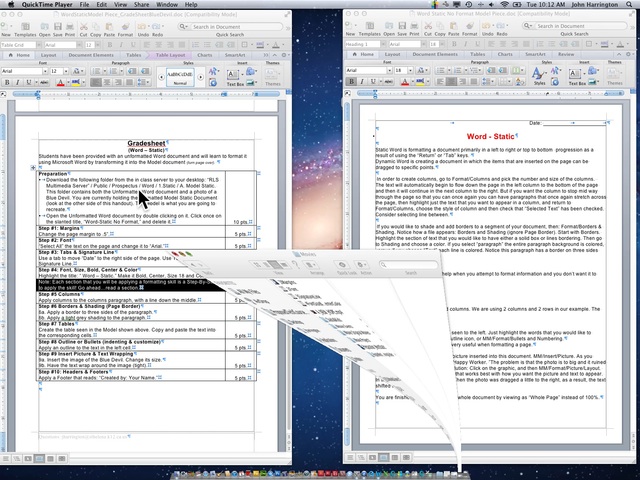Click red font color swatch in left window

click(60, 82)
